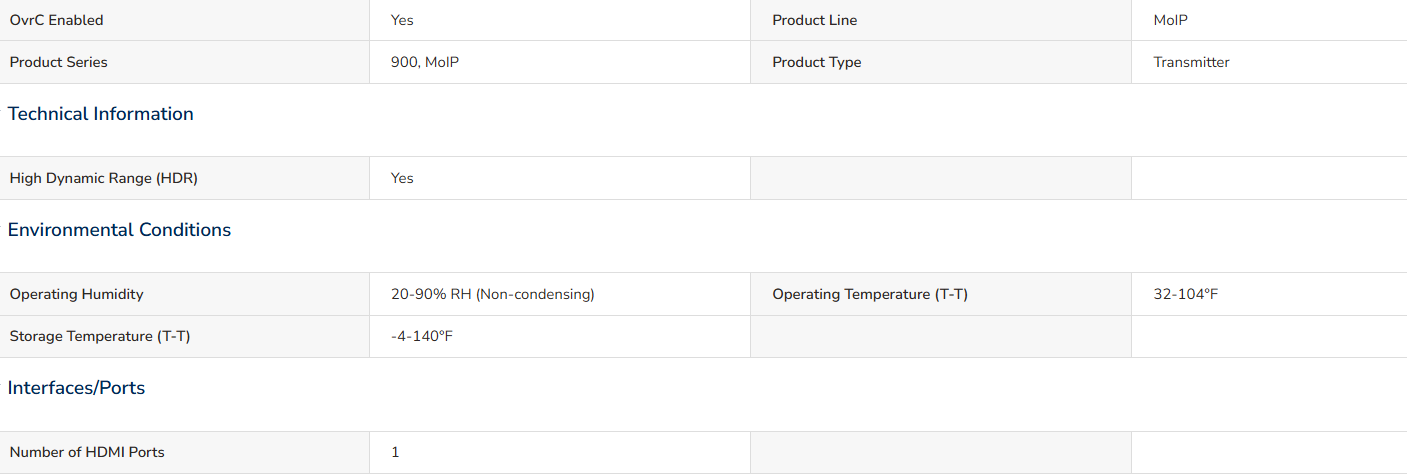Screen dimensions: 1407x475
Task: Select the 900, MoIP series value
Action: [x=425, y=62]
